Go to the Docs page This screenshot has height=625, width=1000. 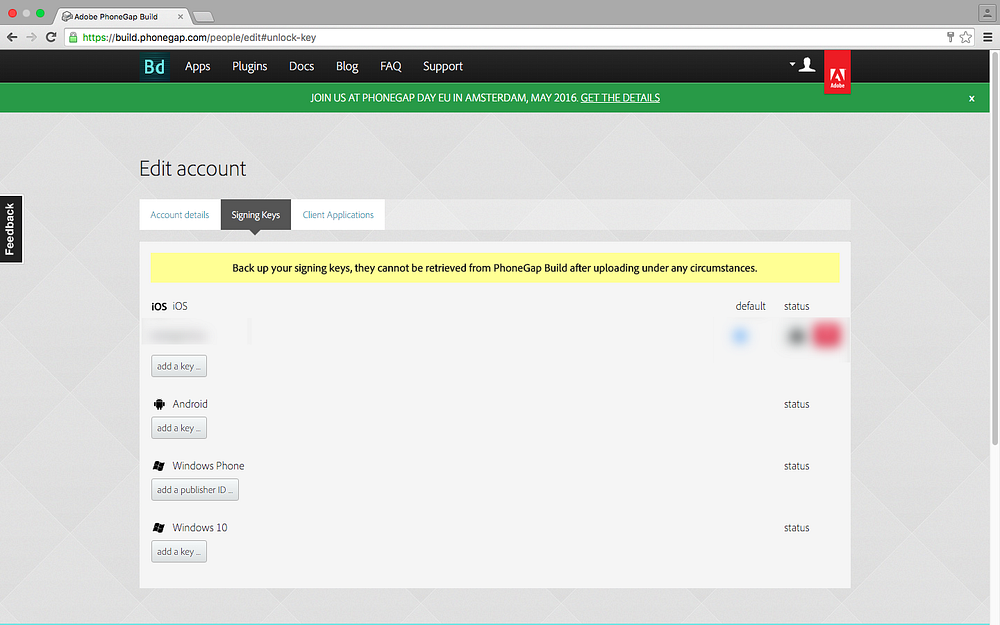tap(301, 66)
